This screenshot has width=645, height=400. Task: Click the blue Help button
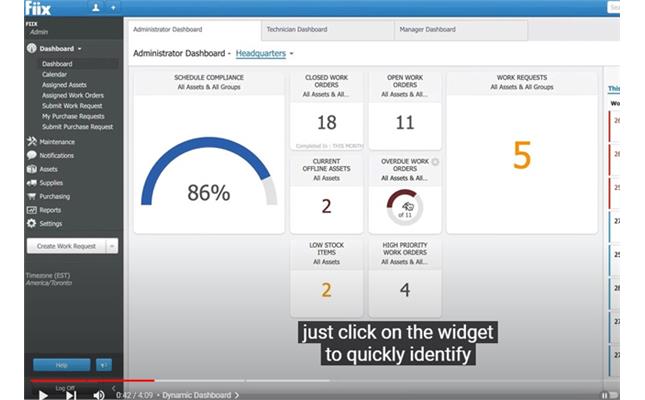[x=61, y=365]
